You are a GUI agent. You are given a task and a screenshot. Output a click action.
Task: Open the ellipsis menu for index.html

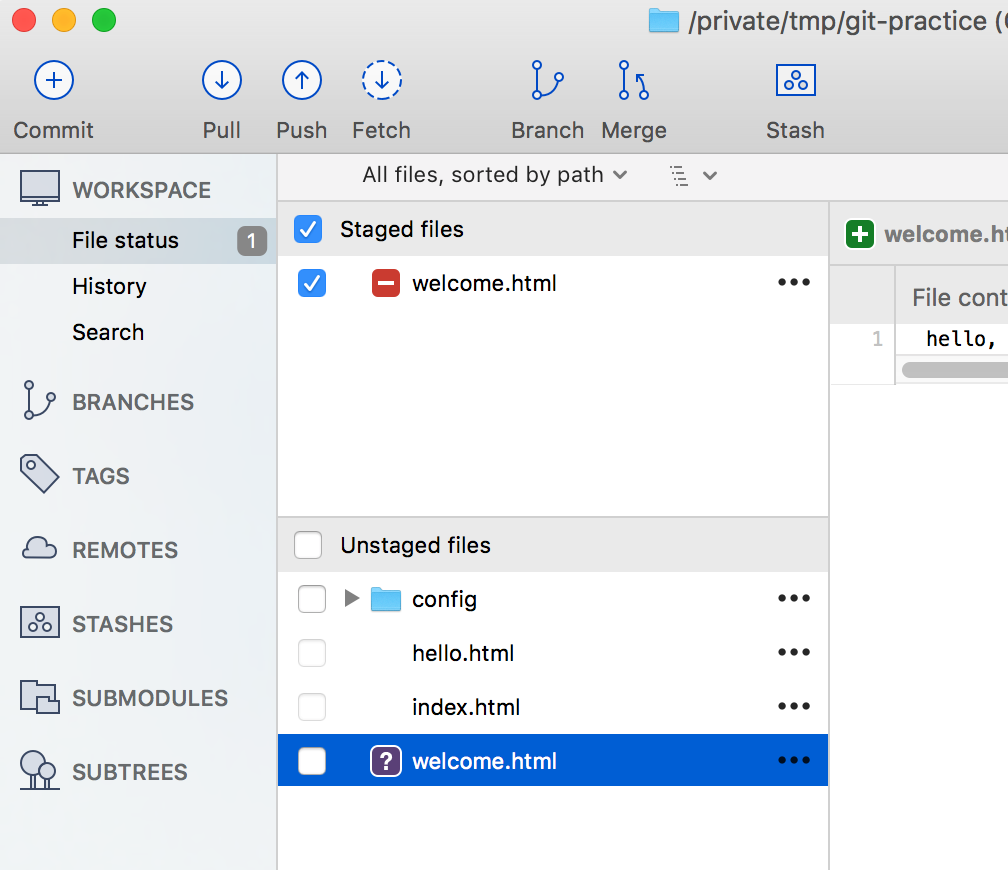point(793,706)
